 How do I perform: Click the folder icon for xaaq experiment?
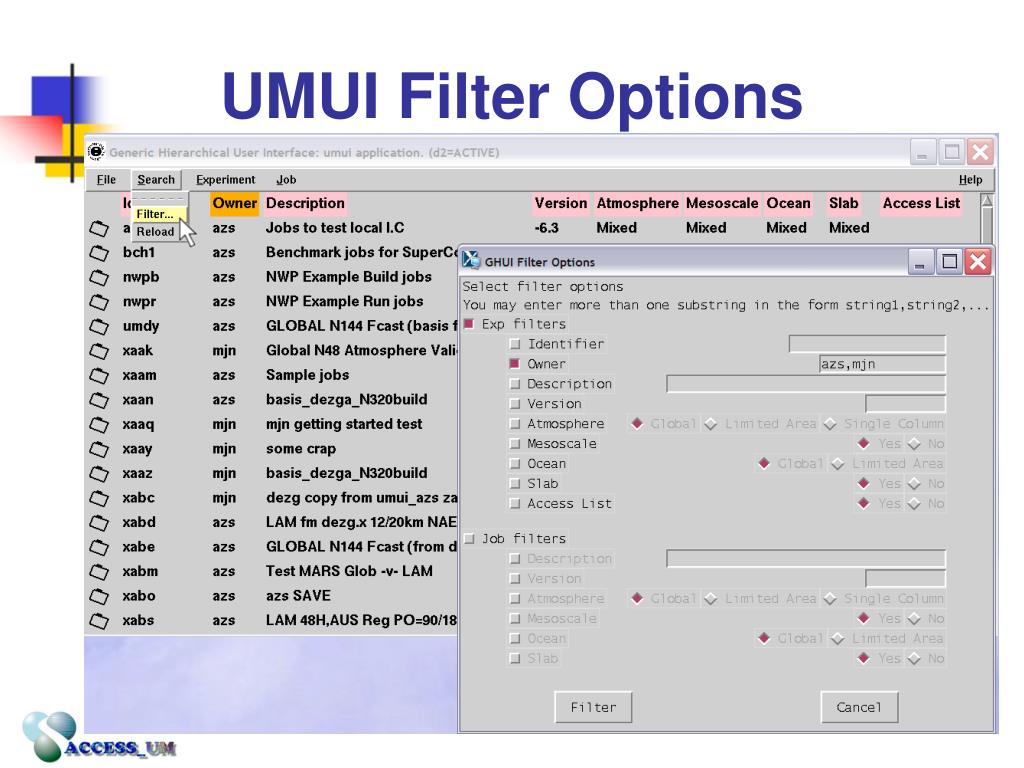pyautogui.click(x=99, y=425)
